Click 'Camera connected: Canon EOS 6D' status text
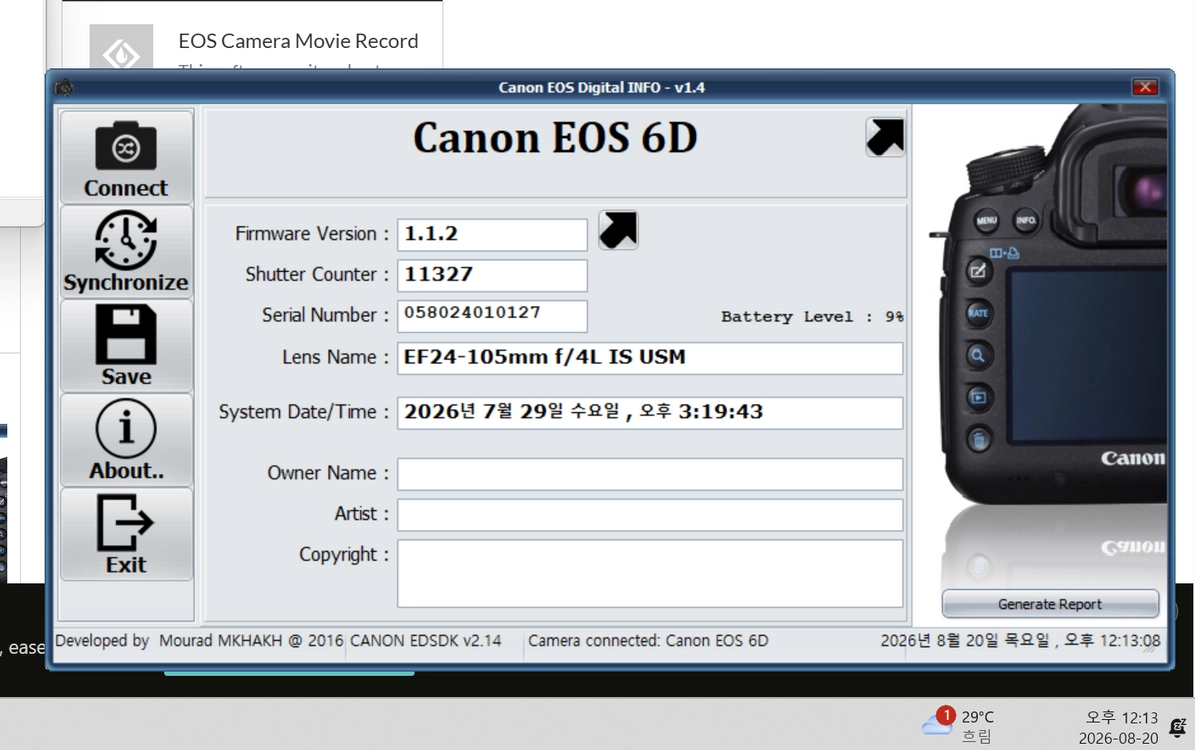The width and height of the screenshot is (1195, 750). click(x=648, y=640)
